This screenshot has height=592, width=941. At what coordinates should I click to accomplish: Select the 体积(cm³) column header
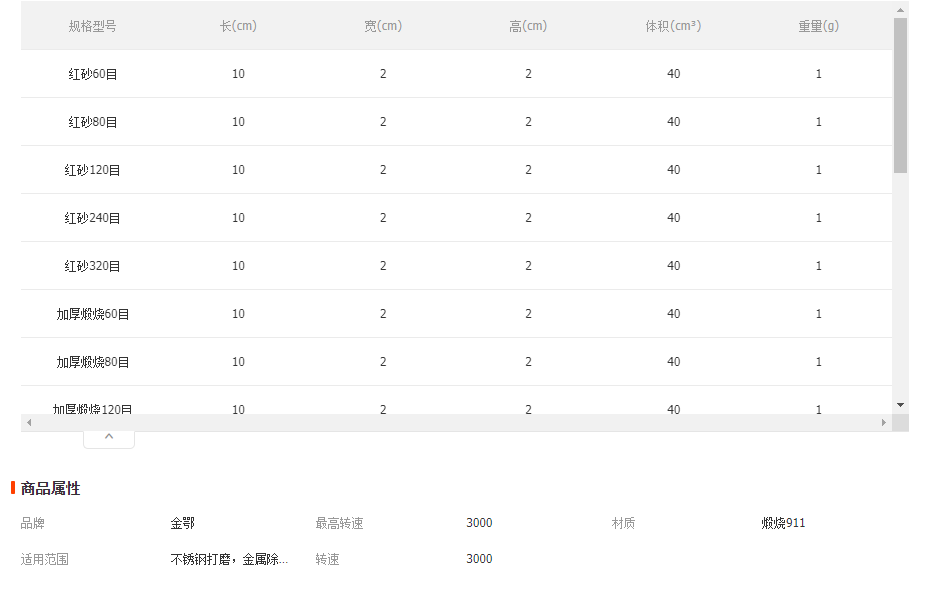pyautogui.click(x=673, y=26)
